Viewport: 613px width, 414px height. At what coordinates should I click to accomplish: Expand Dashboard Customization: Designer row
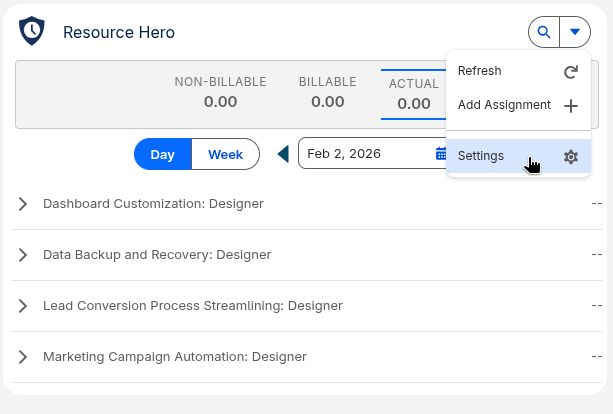point(23,204)
